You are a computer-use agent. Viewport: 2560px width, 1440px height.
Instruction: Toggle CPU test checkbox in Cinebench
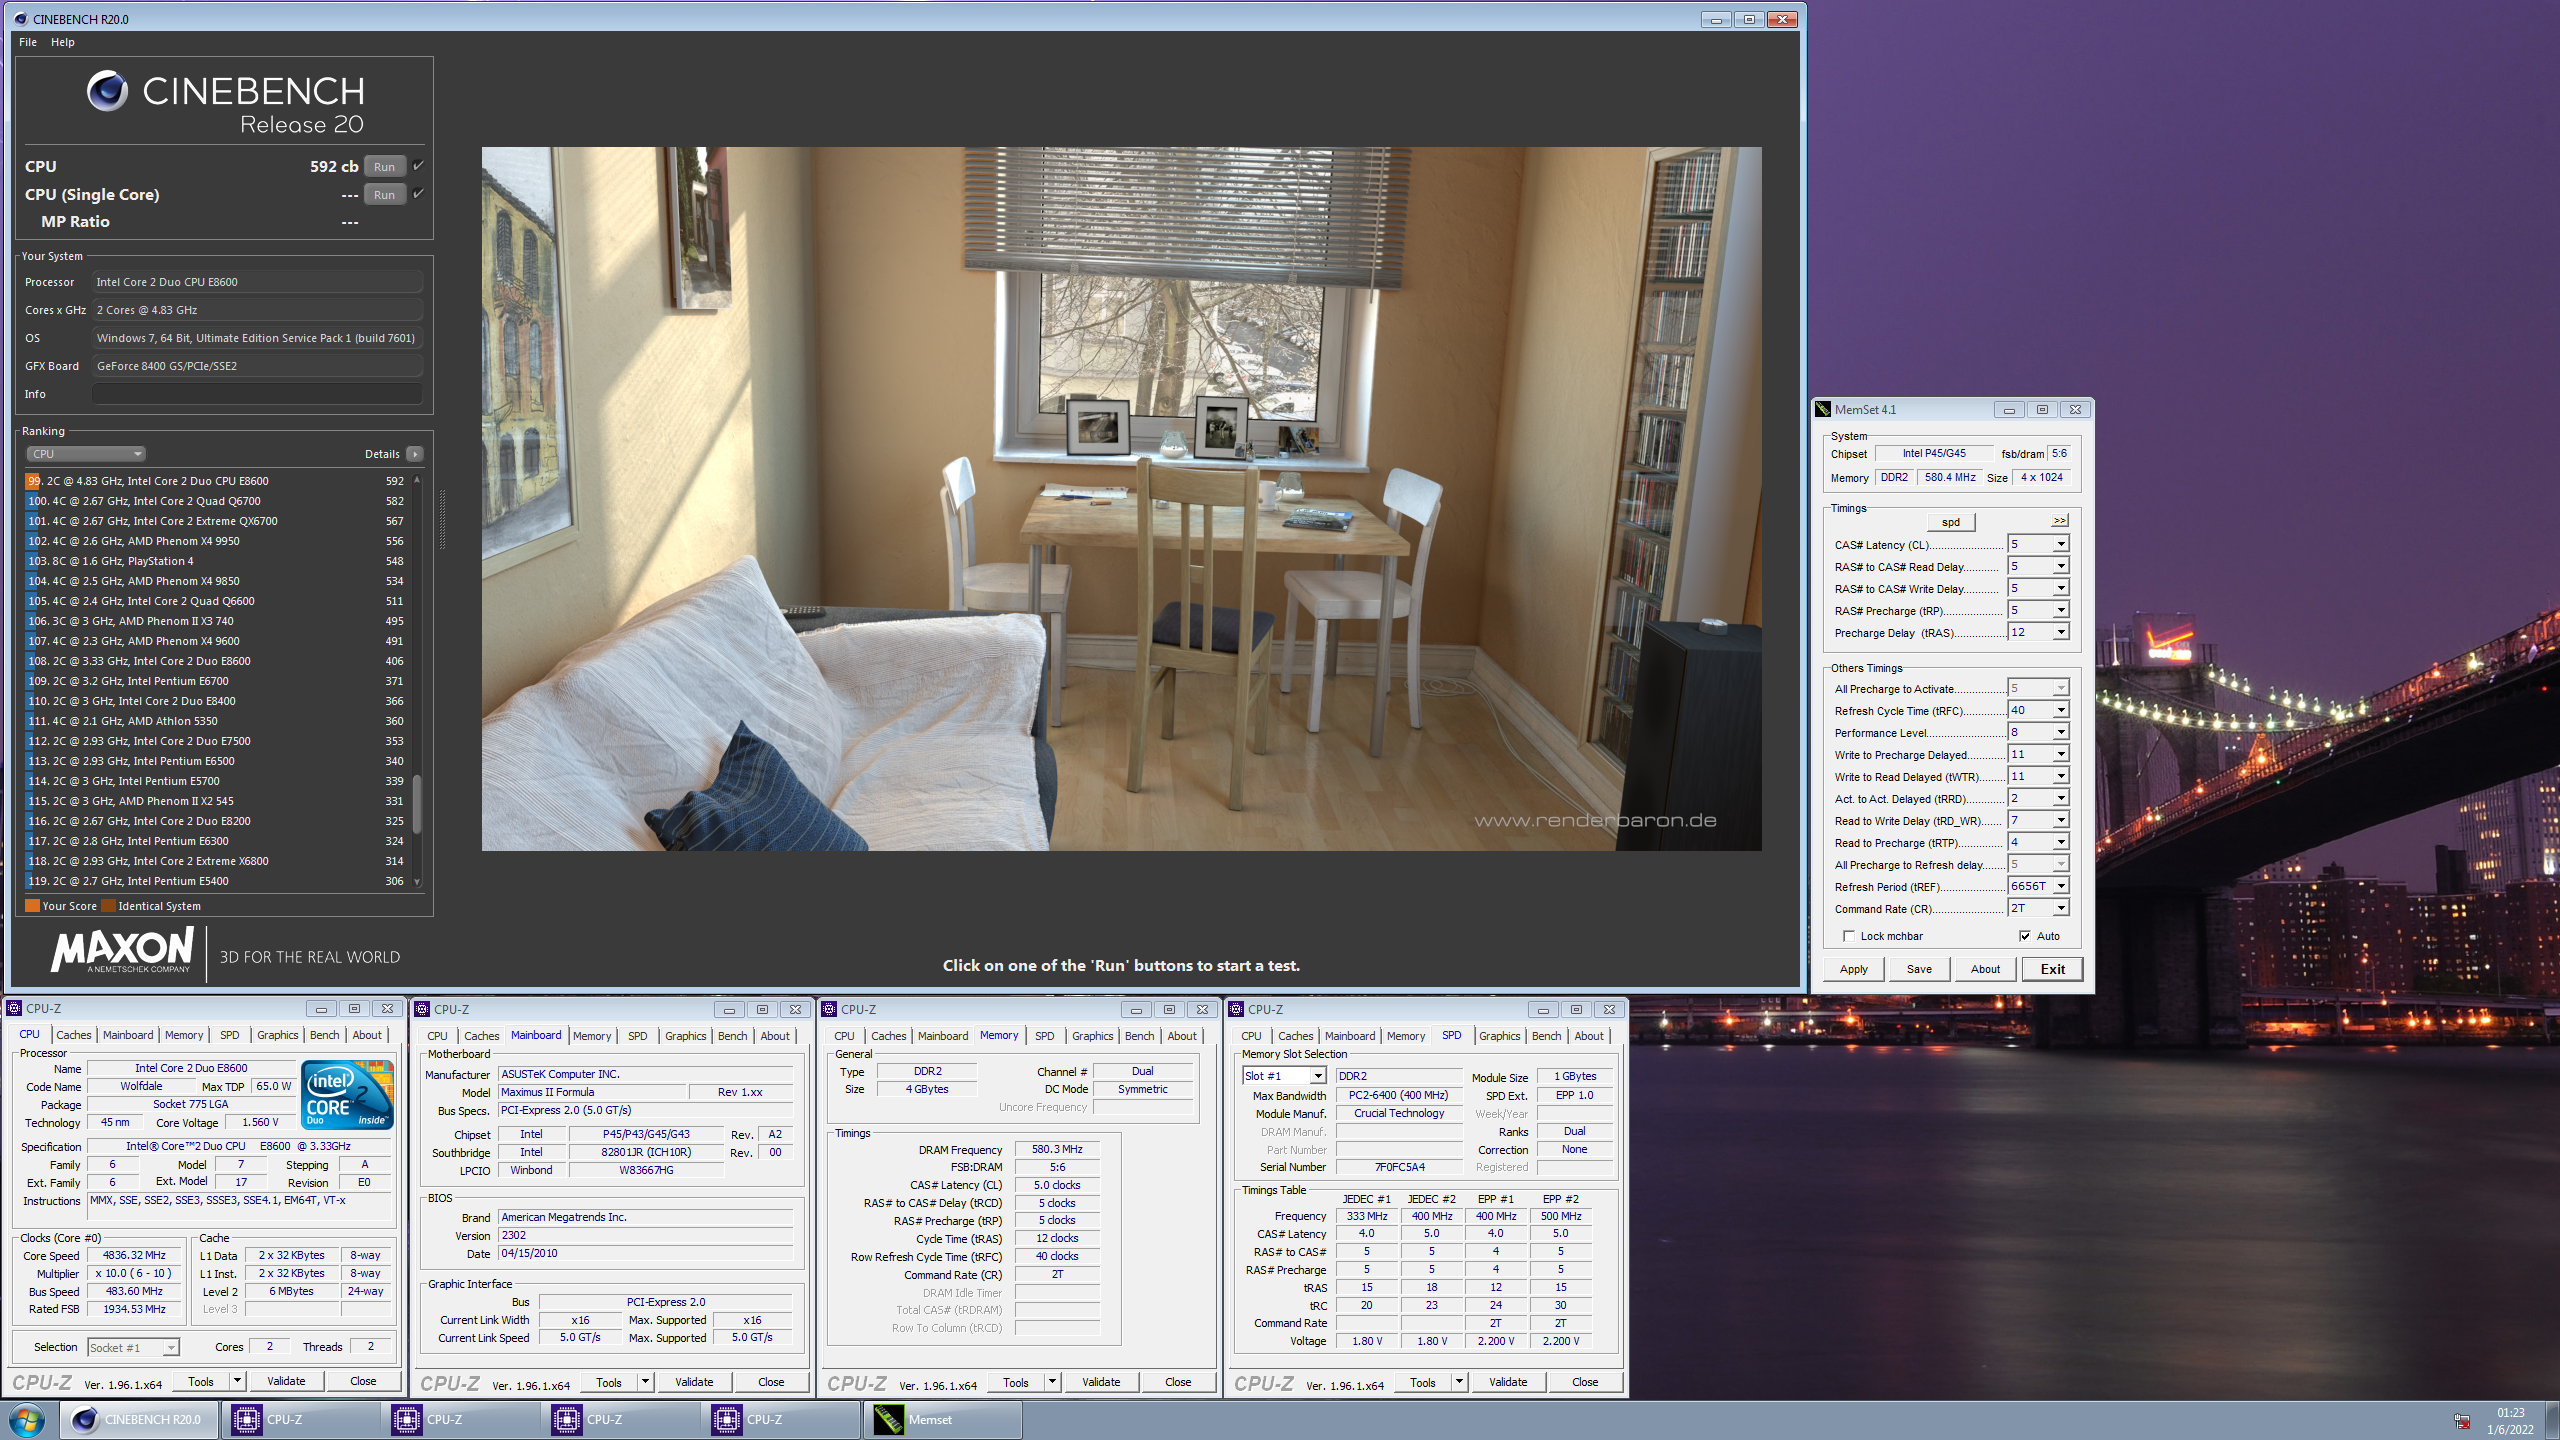[x=418, y=166]
